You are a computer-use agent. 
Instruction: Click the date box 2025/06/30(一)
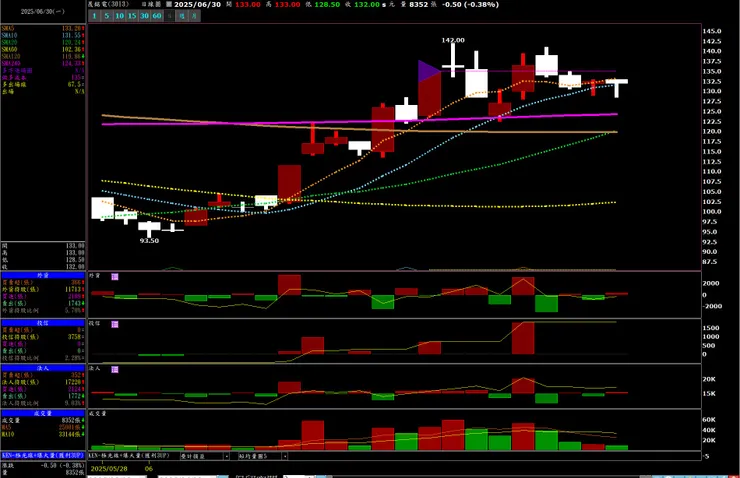point(43,11)
